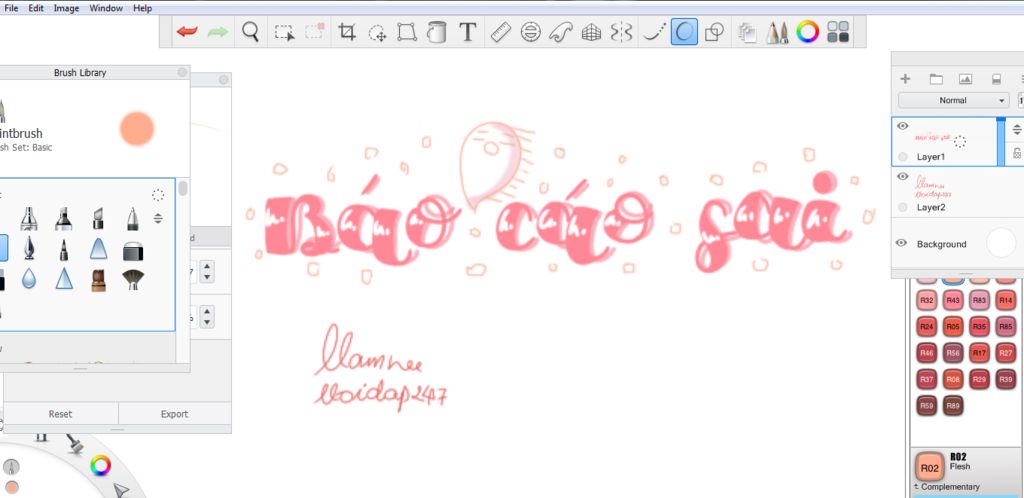Toggle the lock icon on Layer1

(x=1017, y=153)
